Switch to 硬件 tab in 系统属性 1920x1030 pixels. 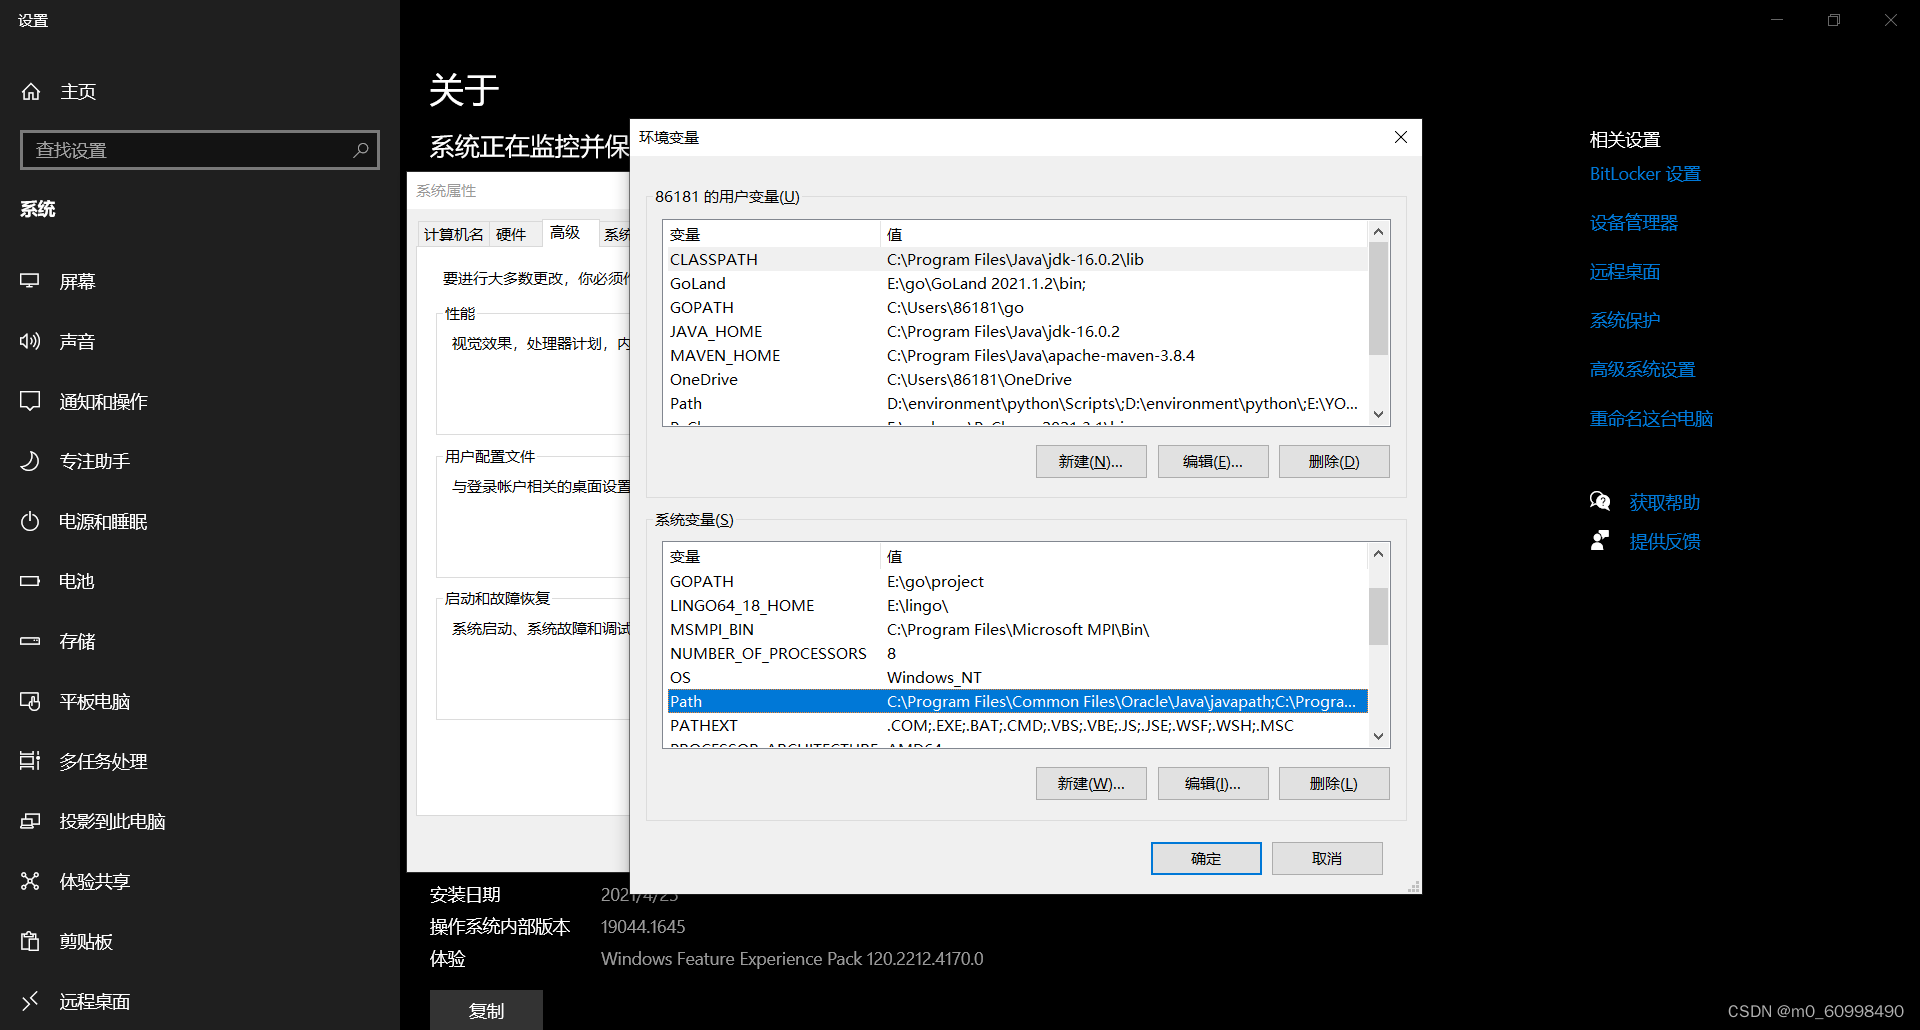(511, 234)
